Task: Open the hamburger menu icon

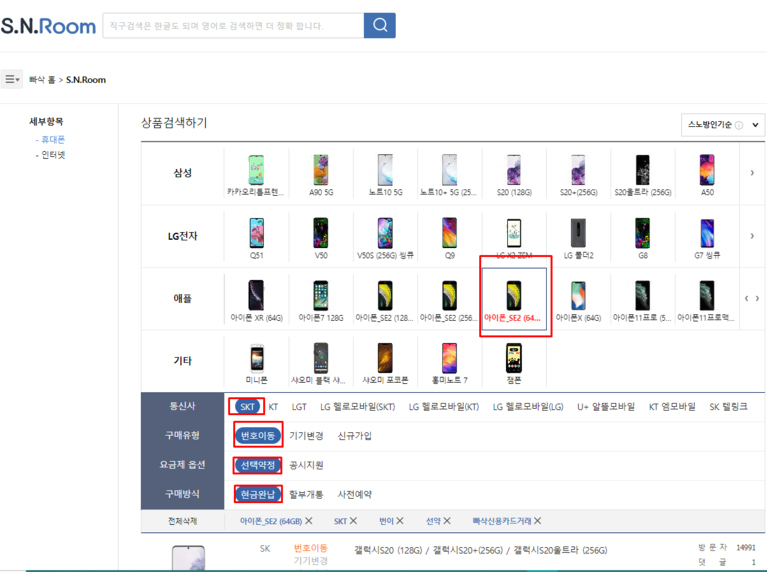Action: click(x=12, y=79)
